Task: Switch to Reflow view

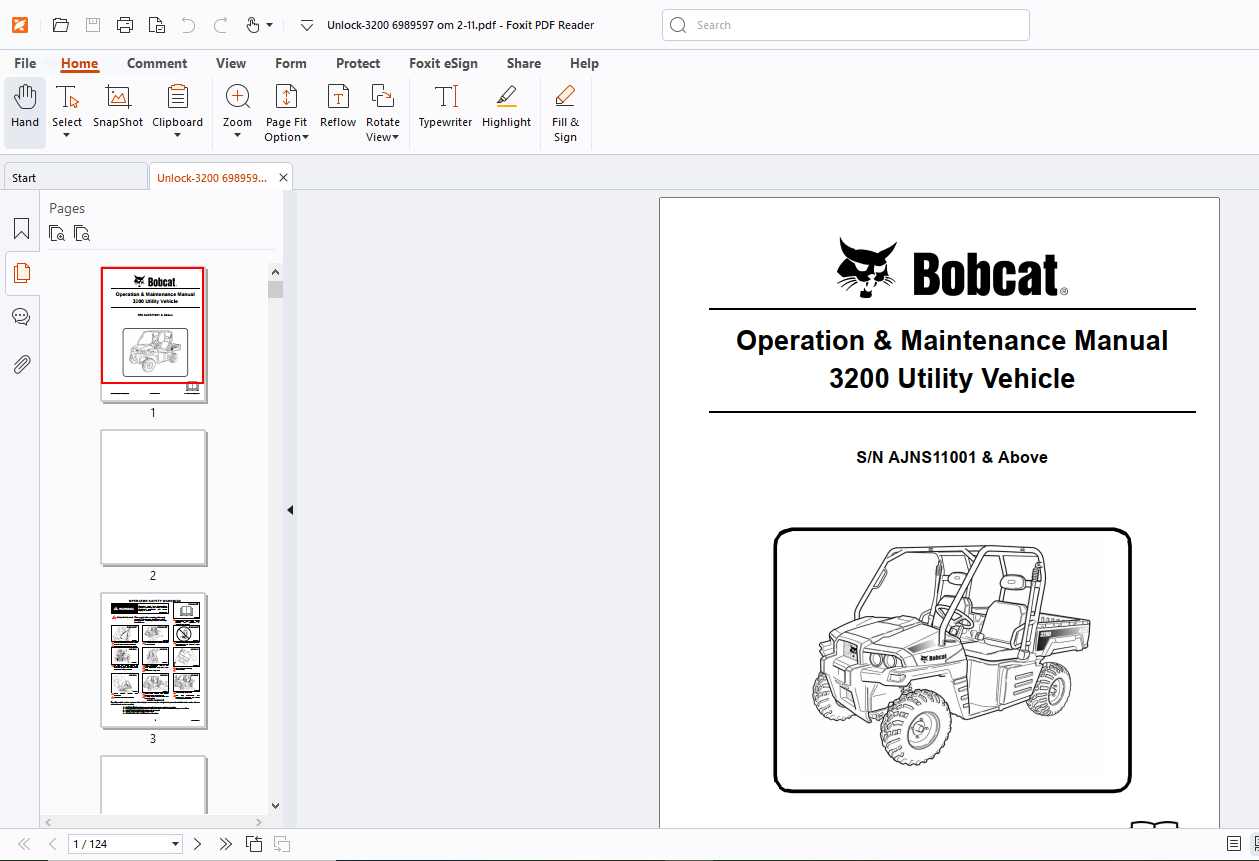Action: pos(338,108)
